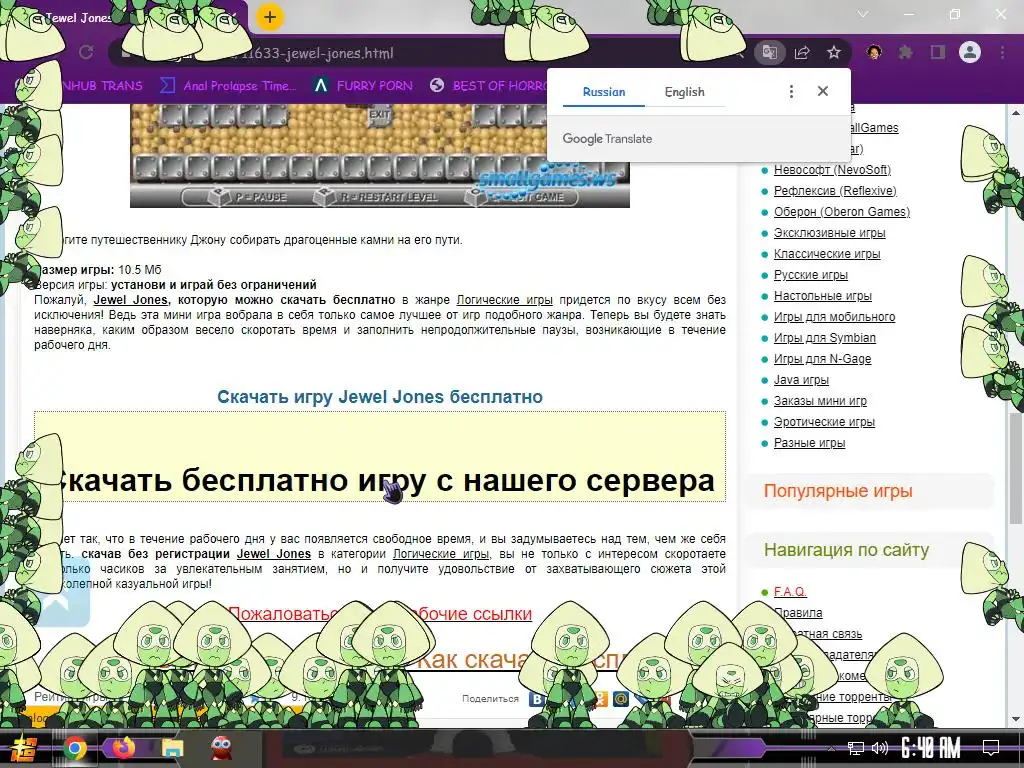1024x768 pixels.
Task: Open the 6:40 AM taskbar clock
Action: (x=930, y=748)
